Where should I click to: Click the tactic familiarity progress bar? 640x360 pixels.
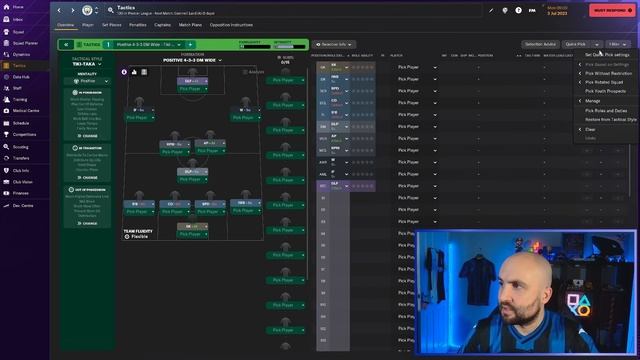pyautogui.click(x=255, y=47)
